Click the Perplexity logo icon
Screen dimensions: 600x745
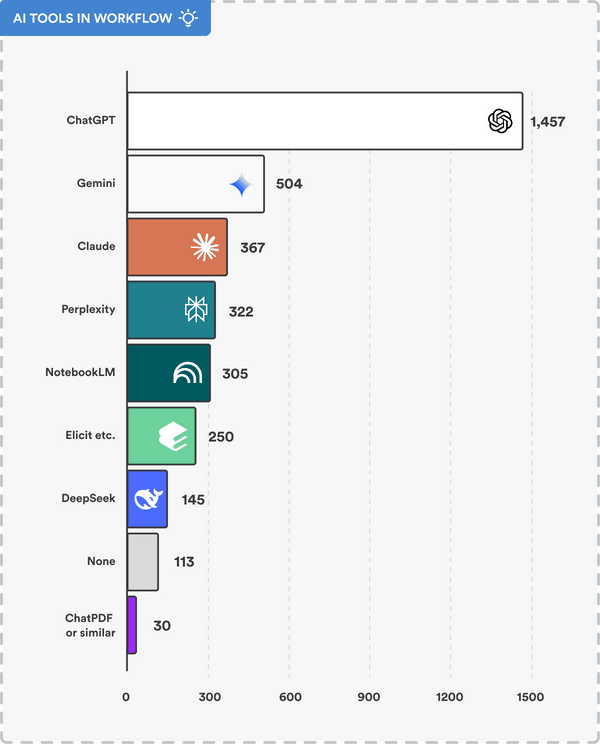(x=196, y=309)
